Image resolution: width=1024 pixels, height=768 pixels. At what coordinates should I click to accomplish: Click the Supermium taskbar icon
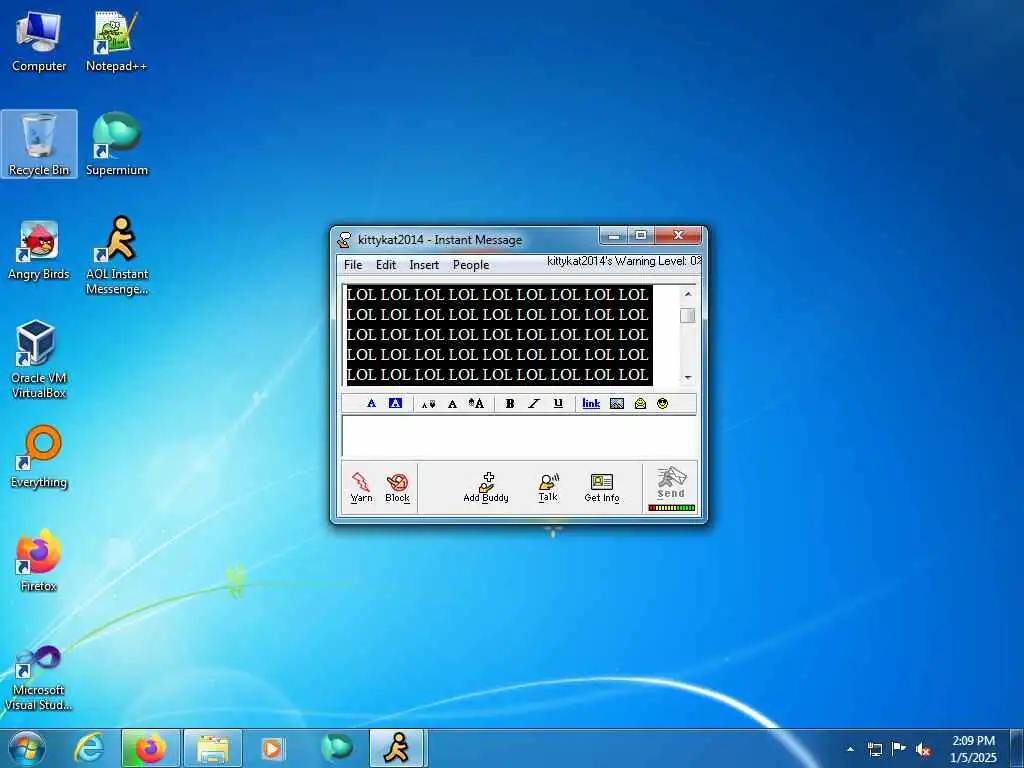coord(336,748)
